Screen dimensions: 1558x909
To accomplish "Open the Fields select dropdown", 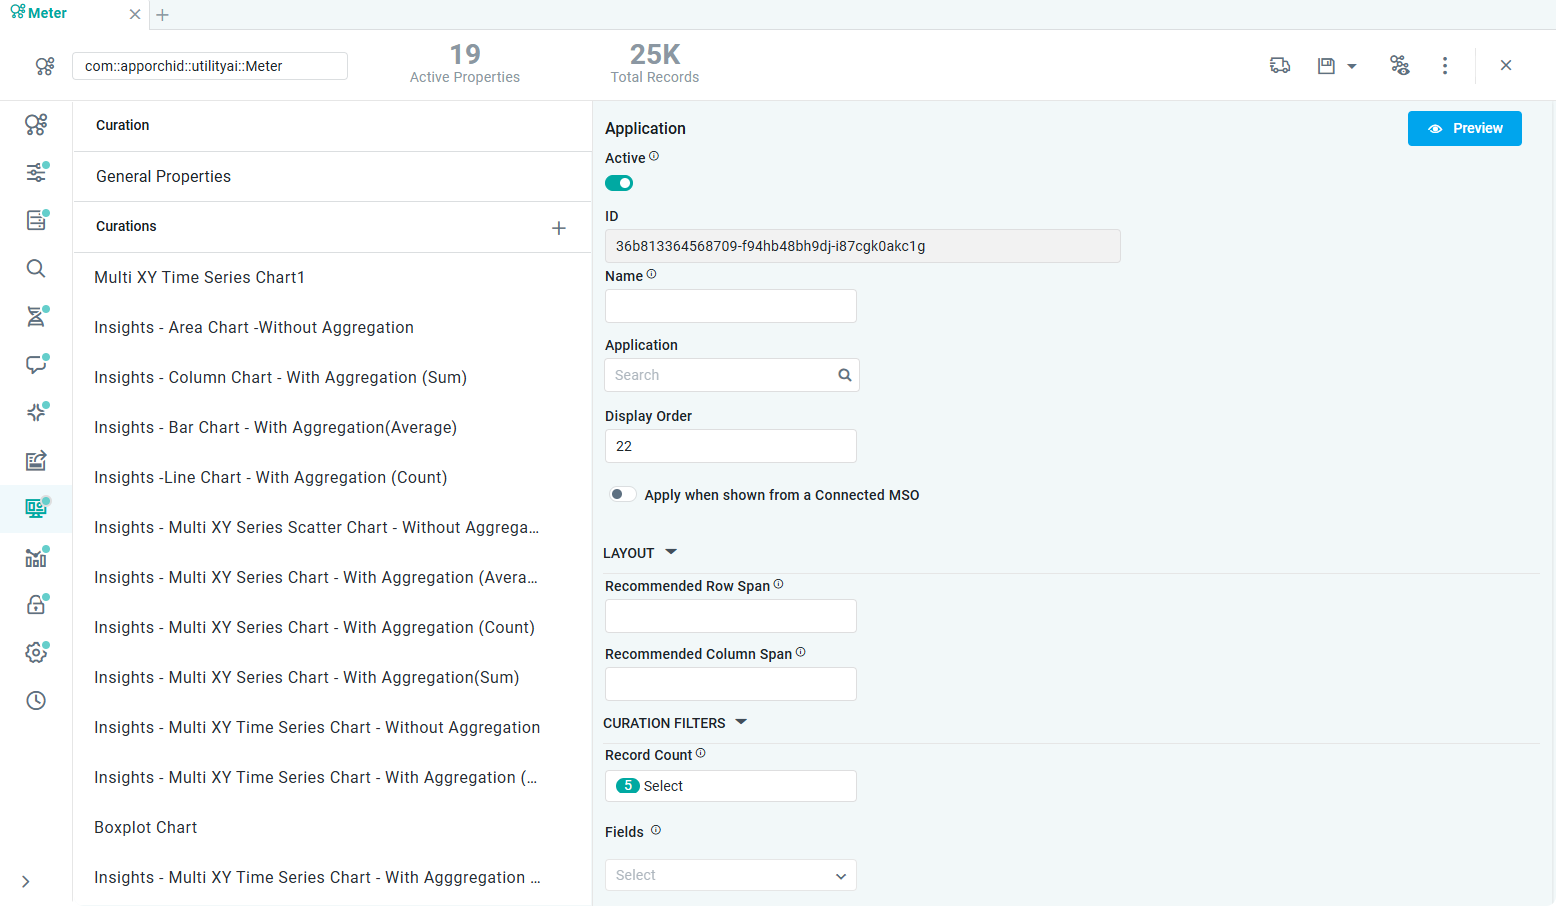I will (x=730, y=876).
